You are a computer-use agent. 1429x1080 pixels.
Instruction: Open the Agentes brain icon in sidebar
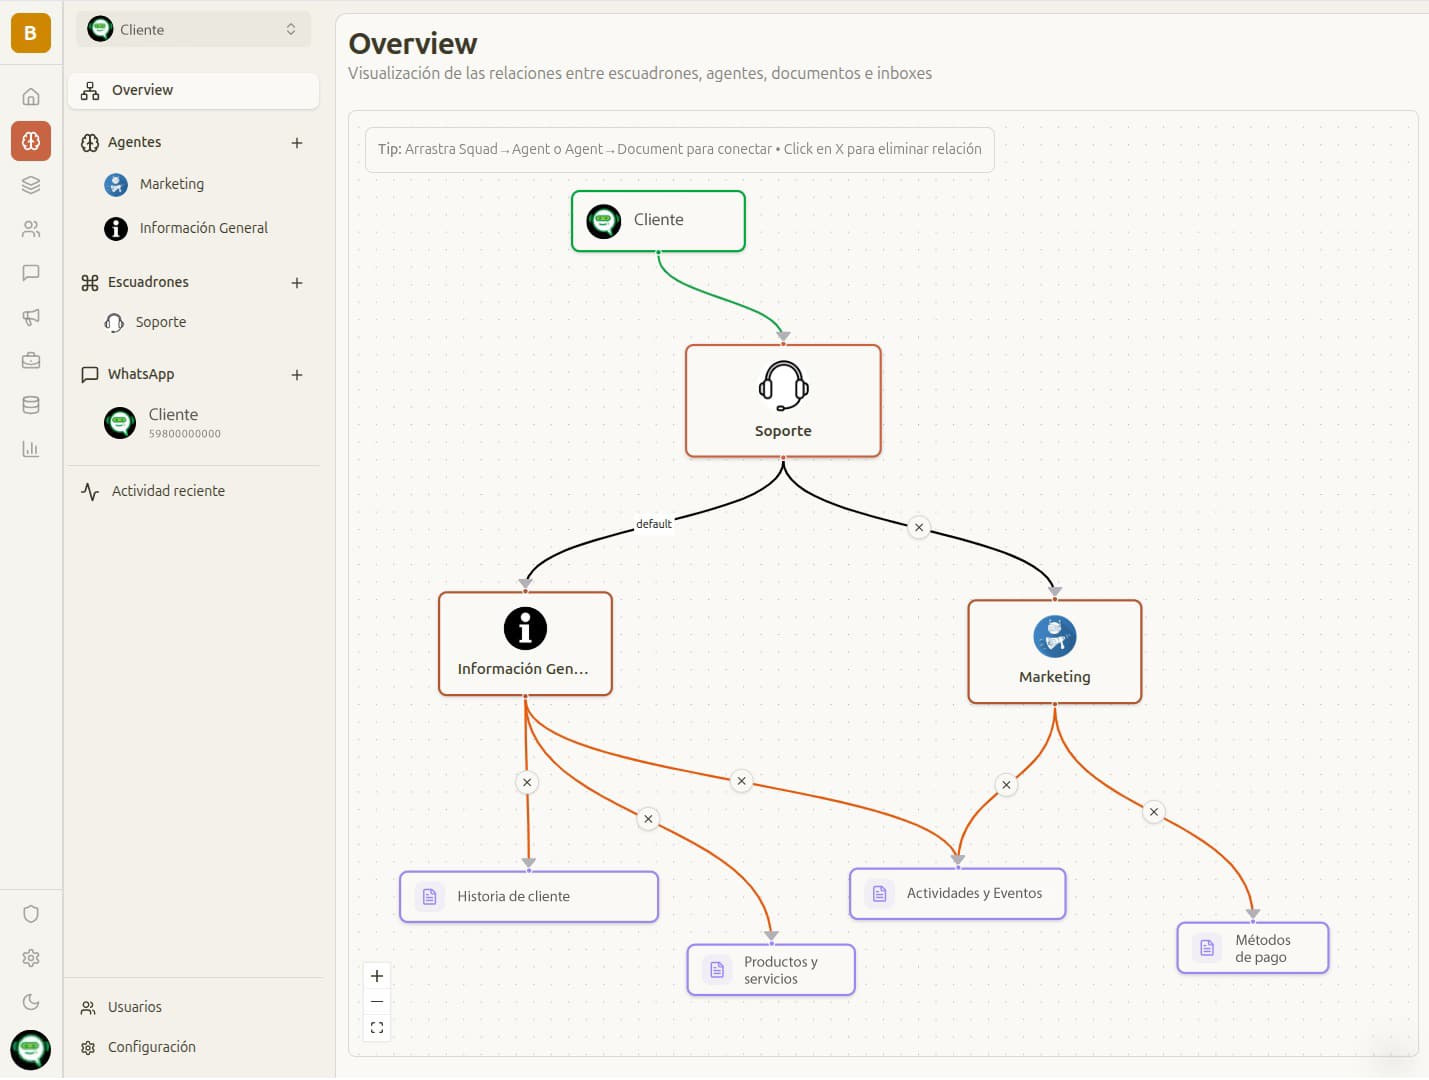click(31, 141)
